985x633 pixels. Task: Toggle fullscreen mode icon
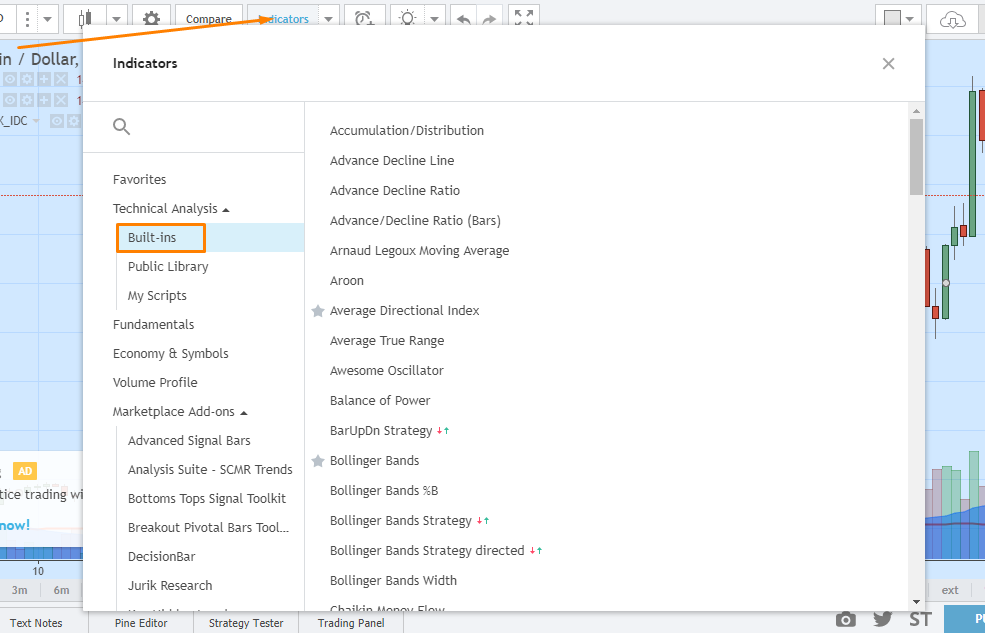coord(523,18)
